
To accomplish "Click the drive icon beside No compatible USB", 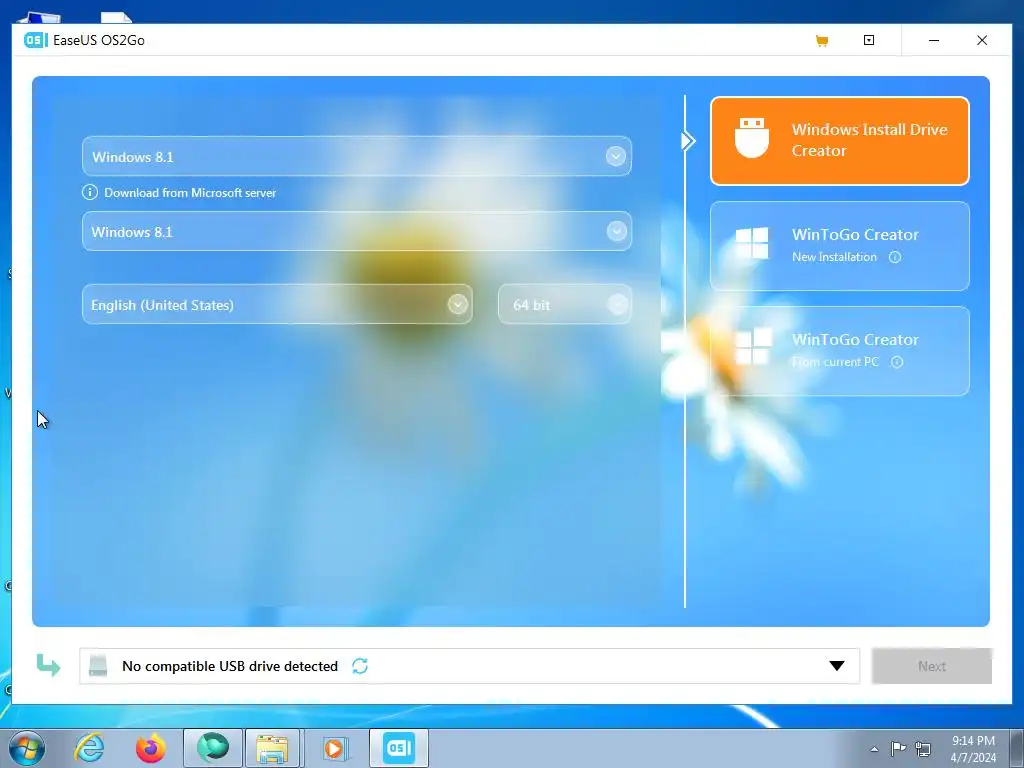I will (x=98, y=665).
